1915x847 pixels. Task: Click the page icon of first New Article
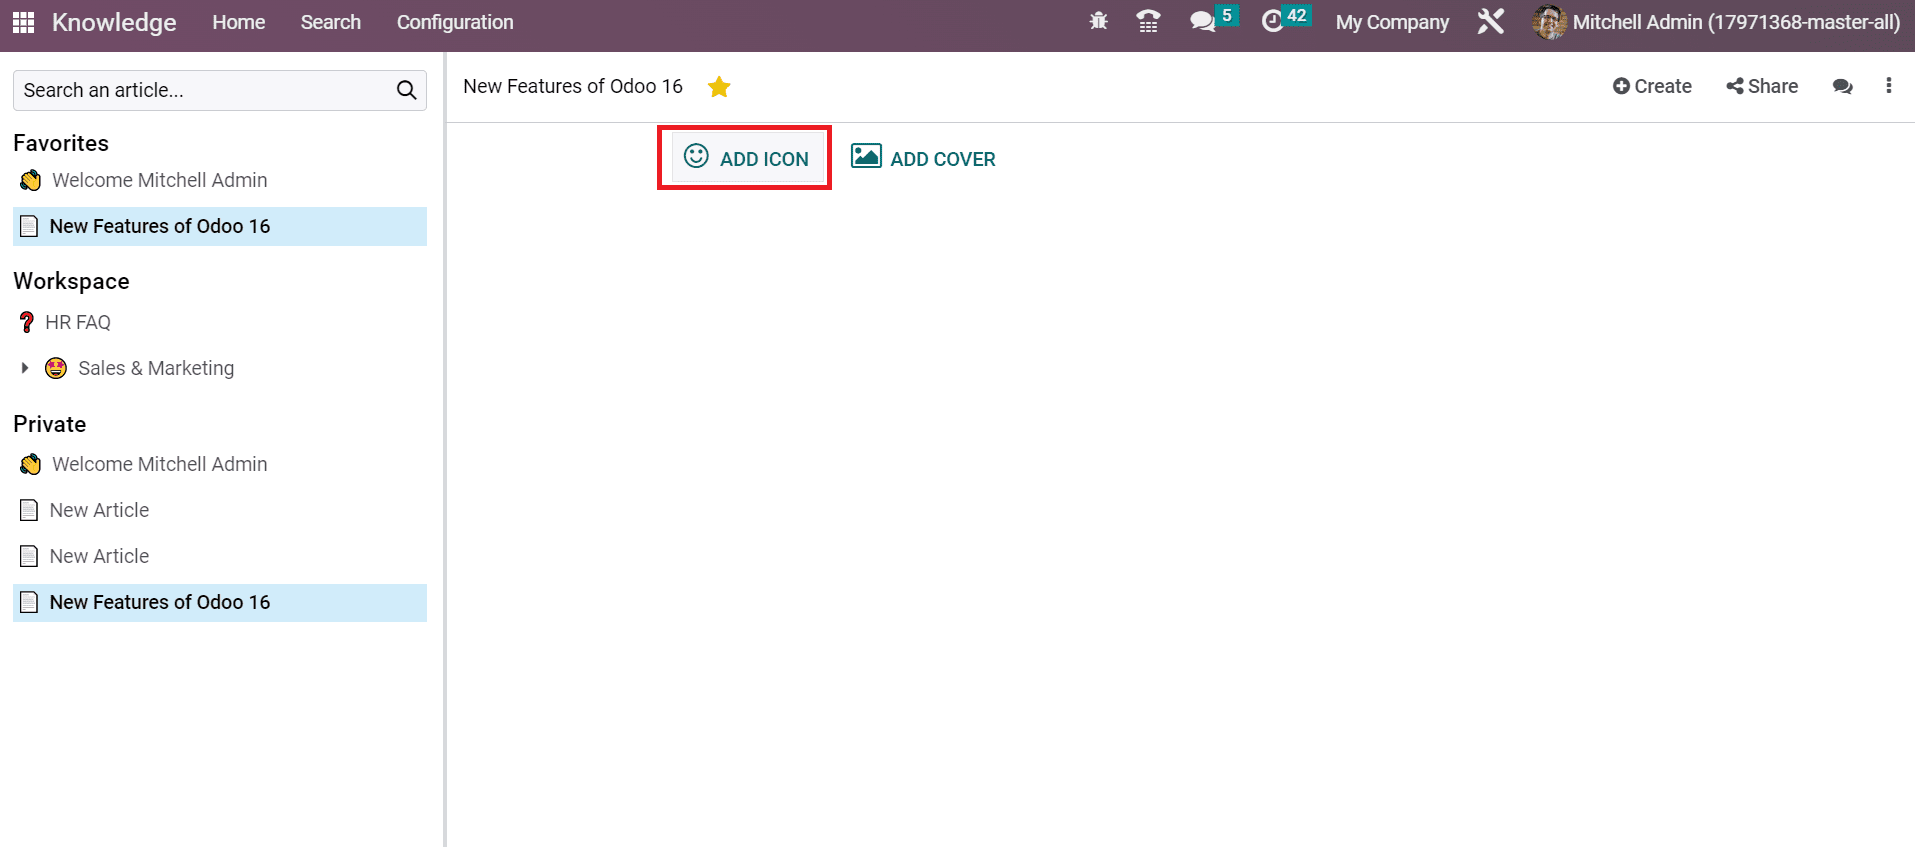point(29,510)
